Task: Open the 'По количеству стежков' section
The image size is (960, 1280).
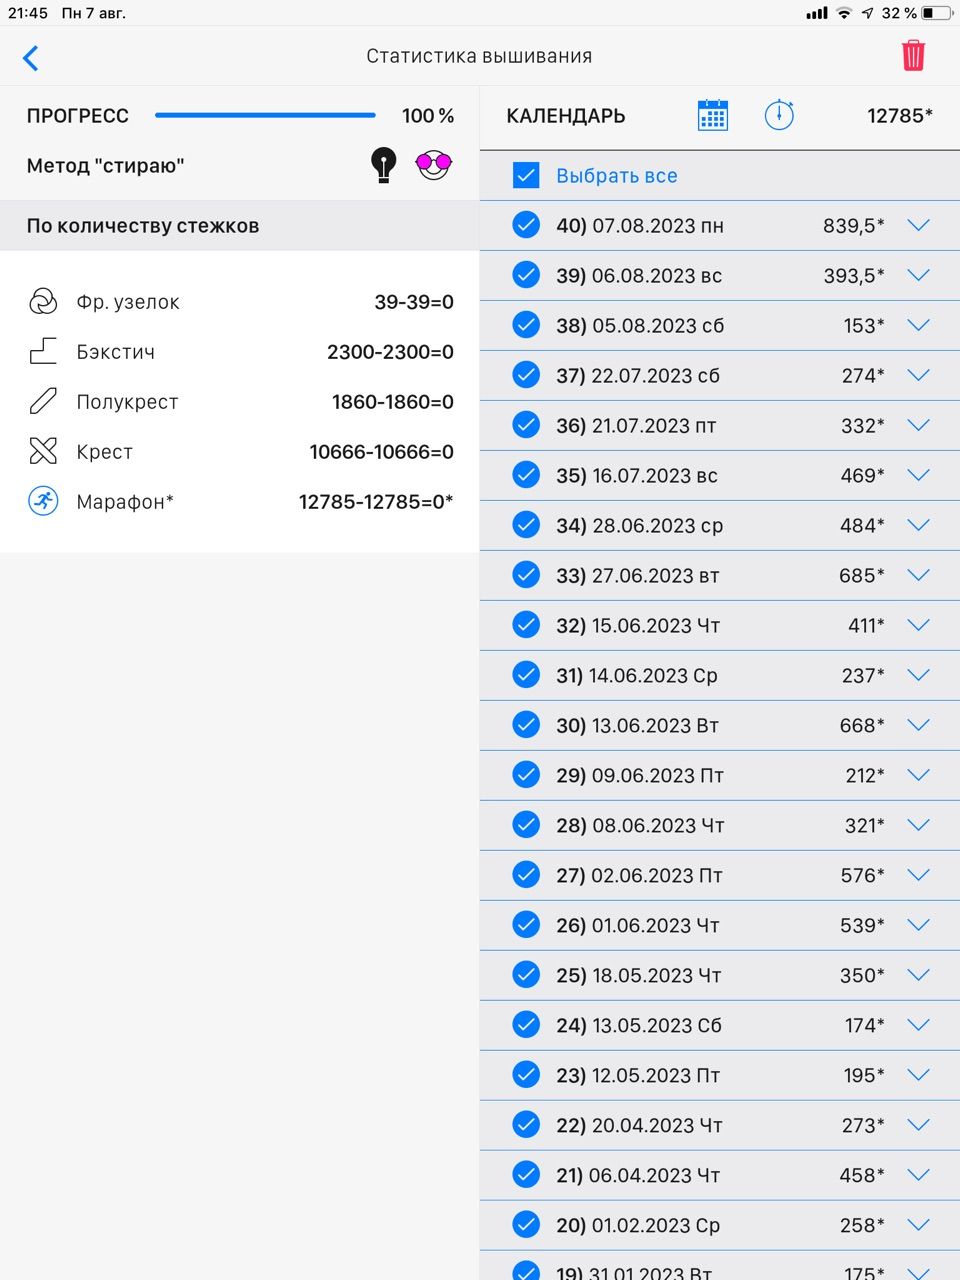Action: tap(143, 226)
